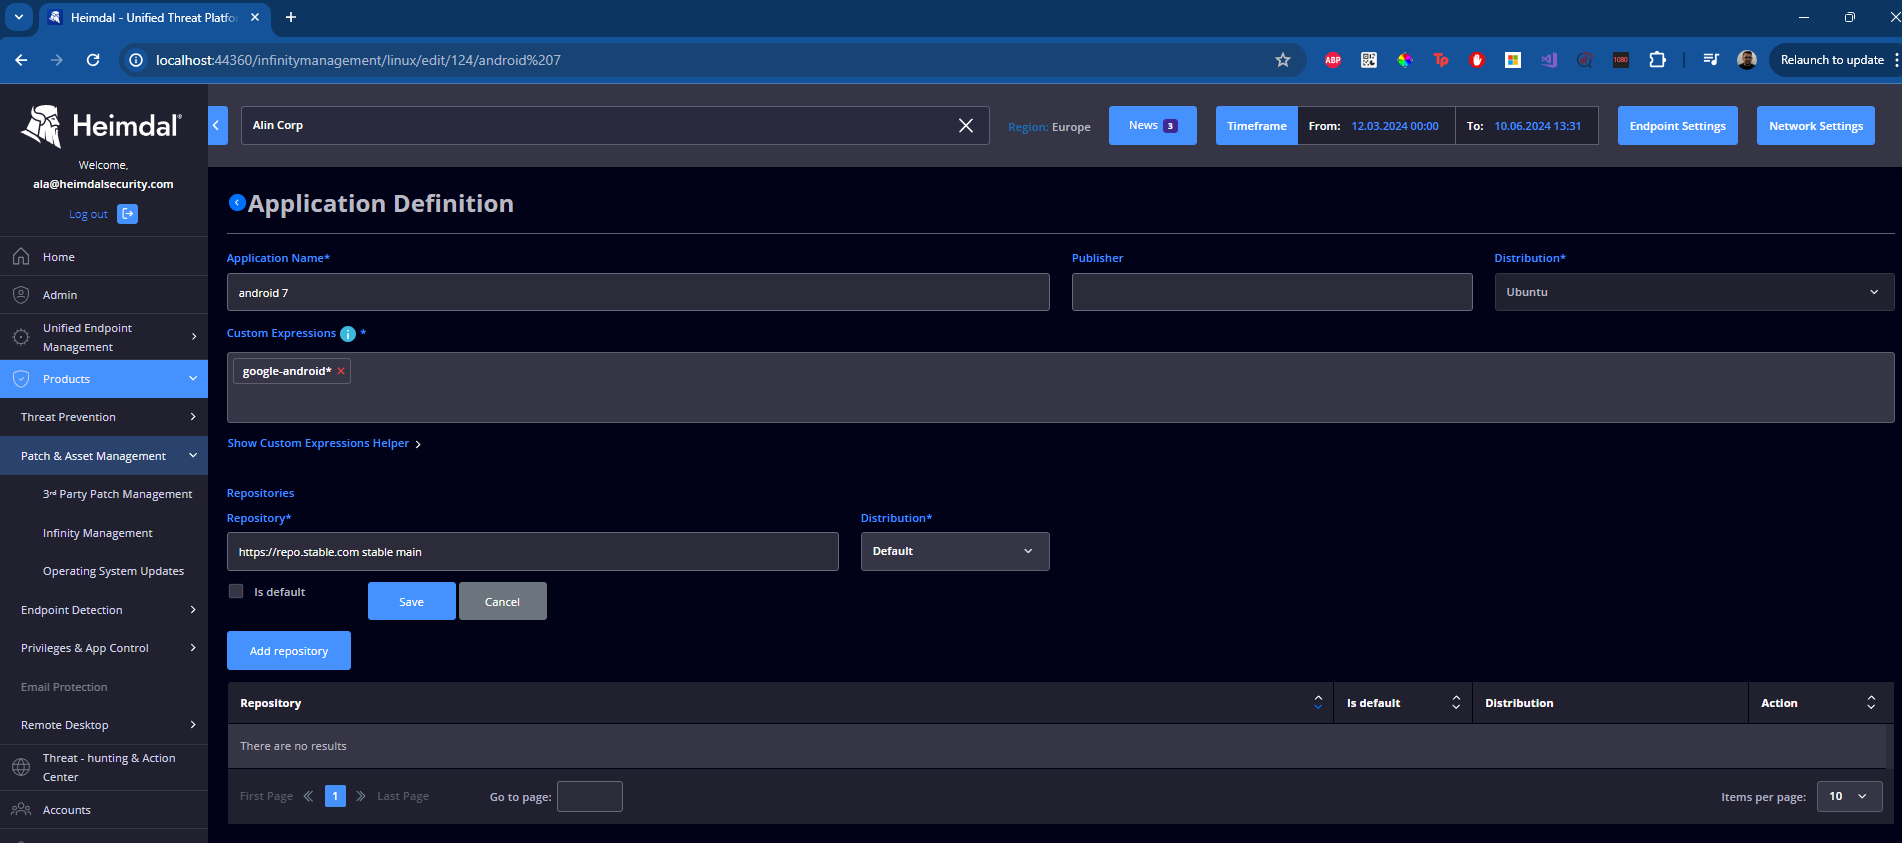Clear the Alin Corp customer selection
The width and height of the screenshot is (1902, 843).
[966, 125]
